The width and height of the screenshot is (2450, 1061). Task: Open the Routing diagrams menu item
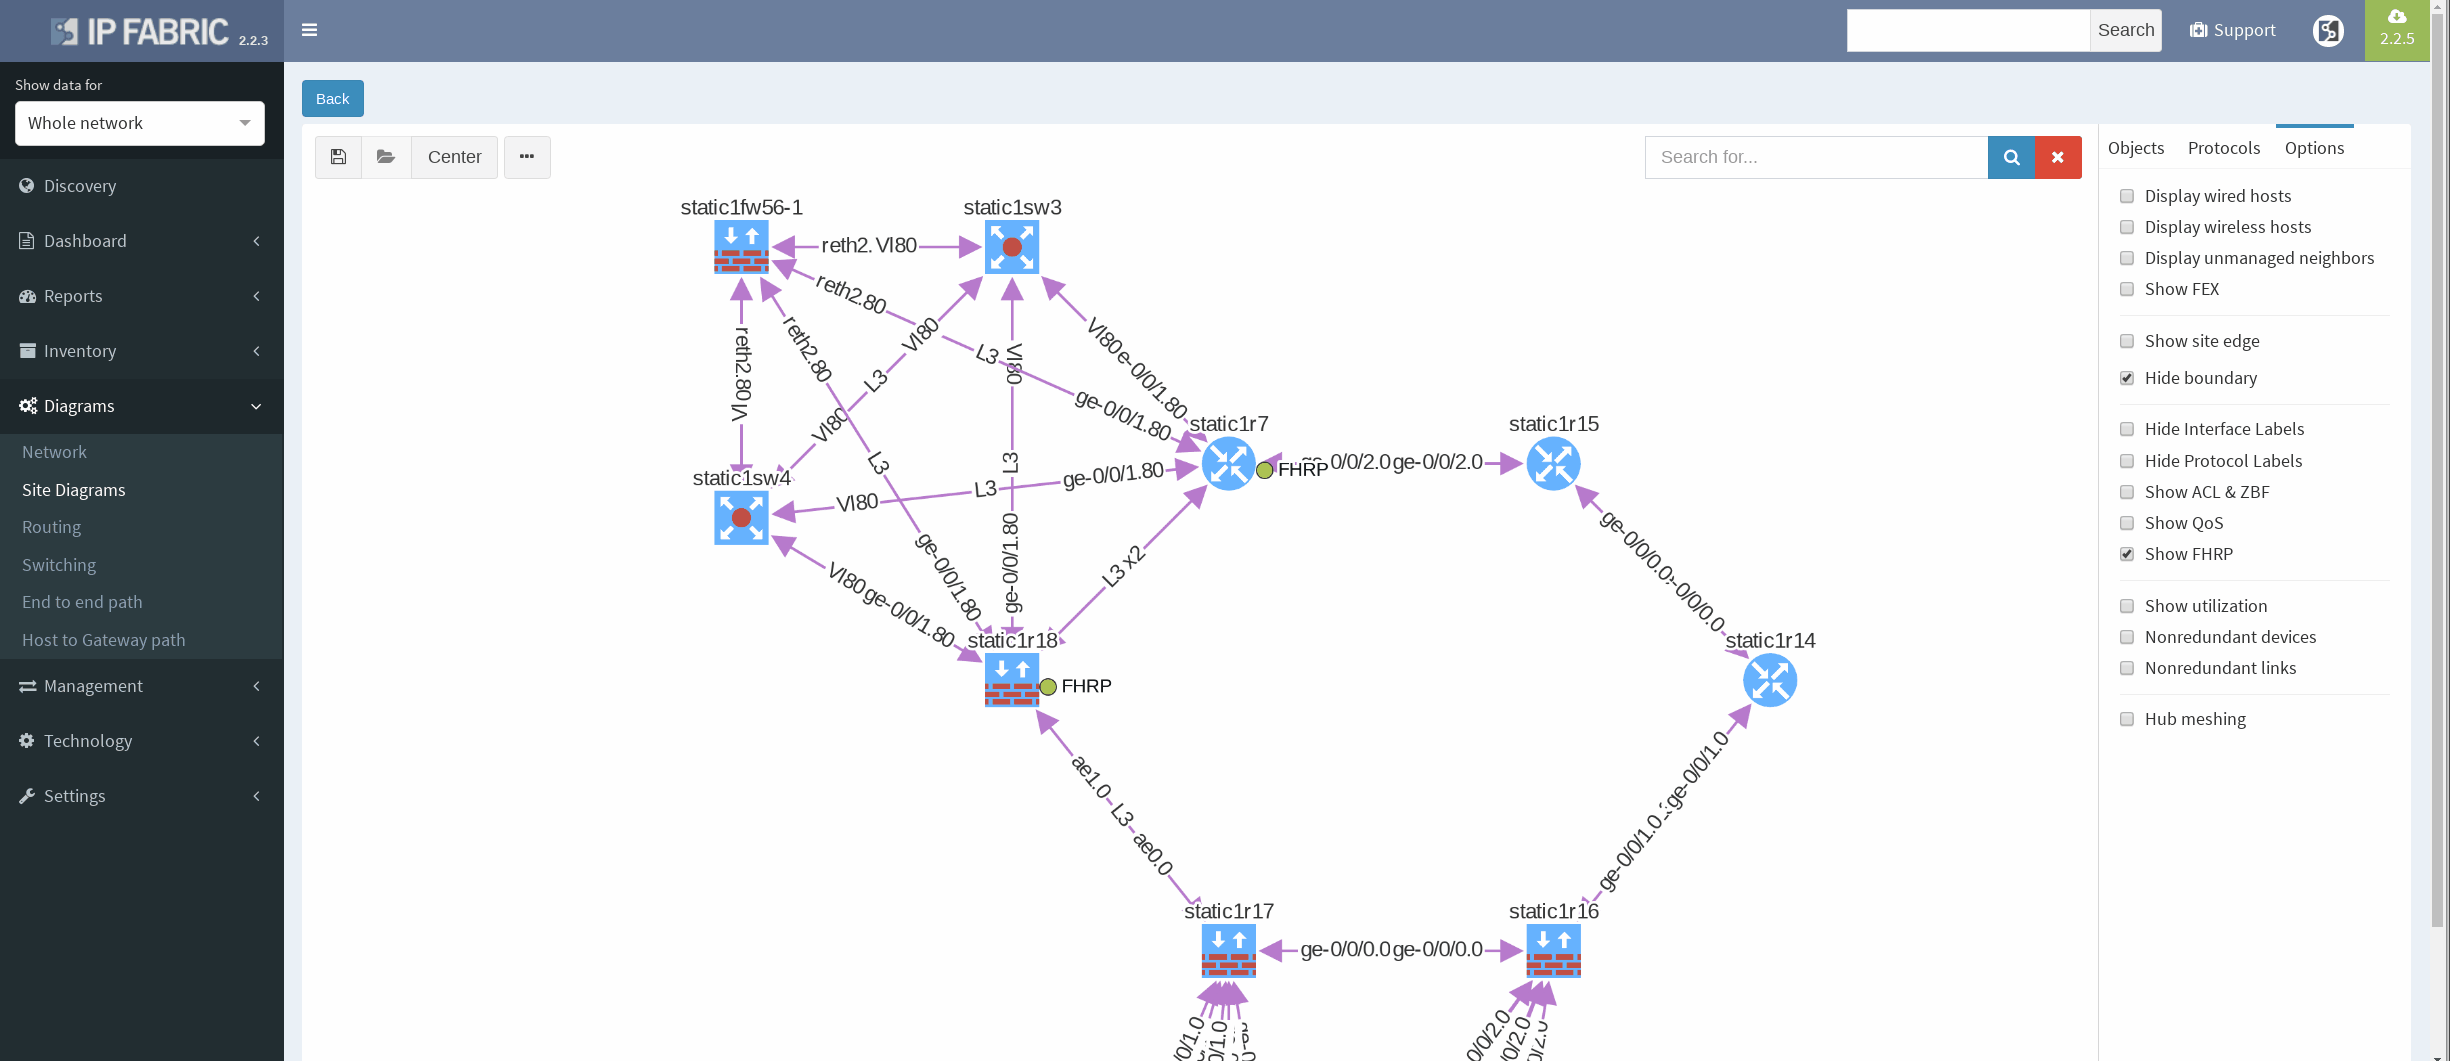click(52, 527)
